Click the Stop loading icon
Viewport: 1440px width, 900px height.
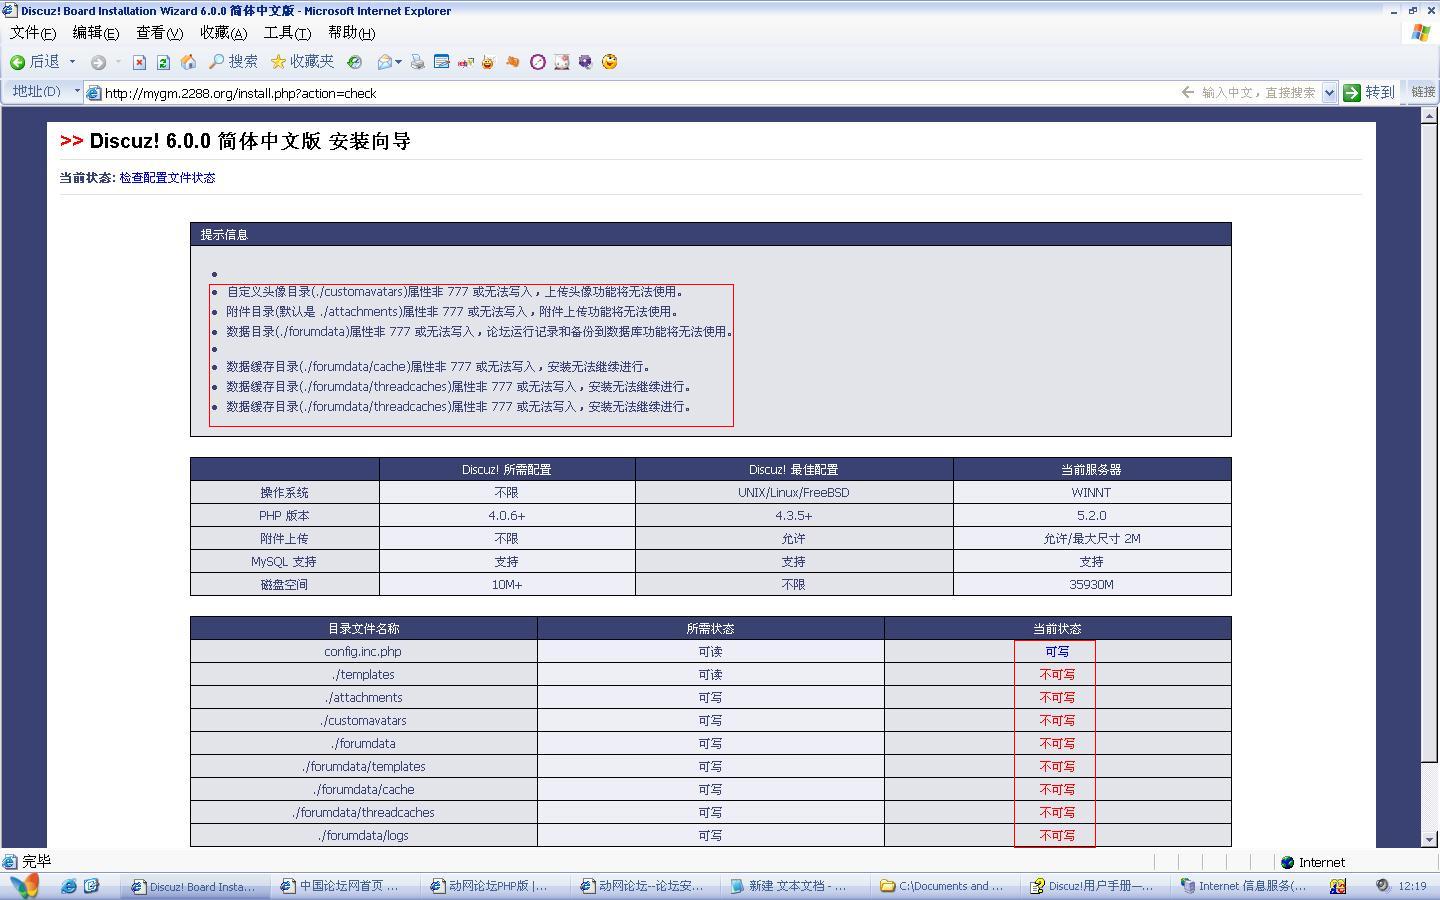139,62
